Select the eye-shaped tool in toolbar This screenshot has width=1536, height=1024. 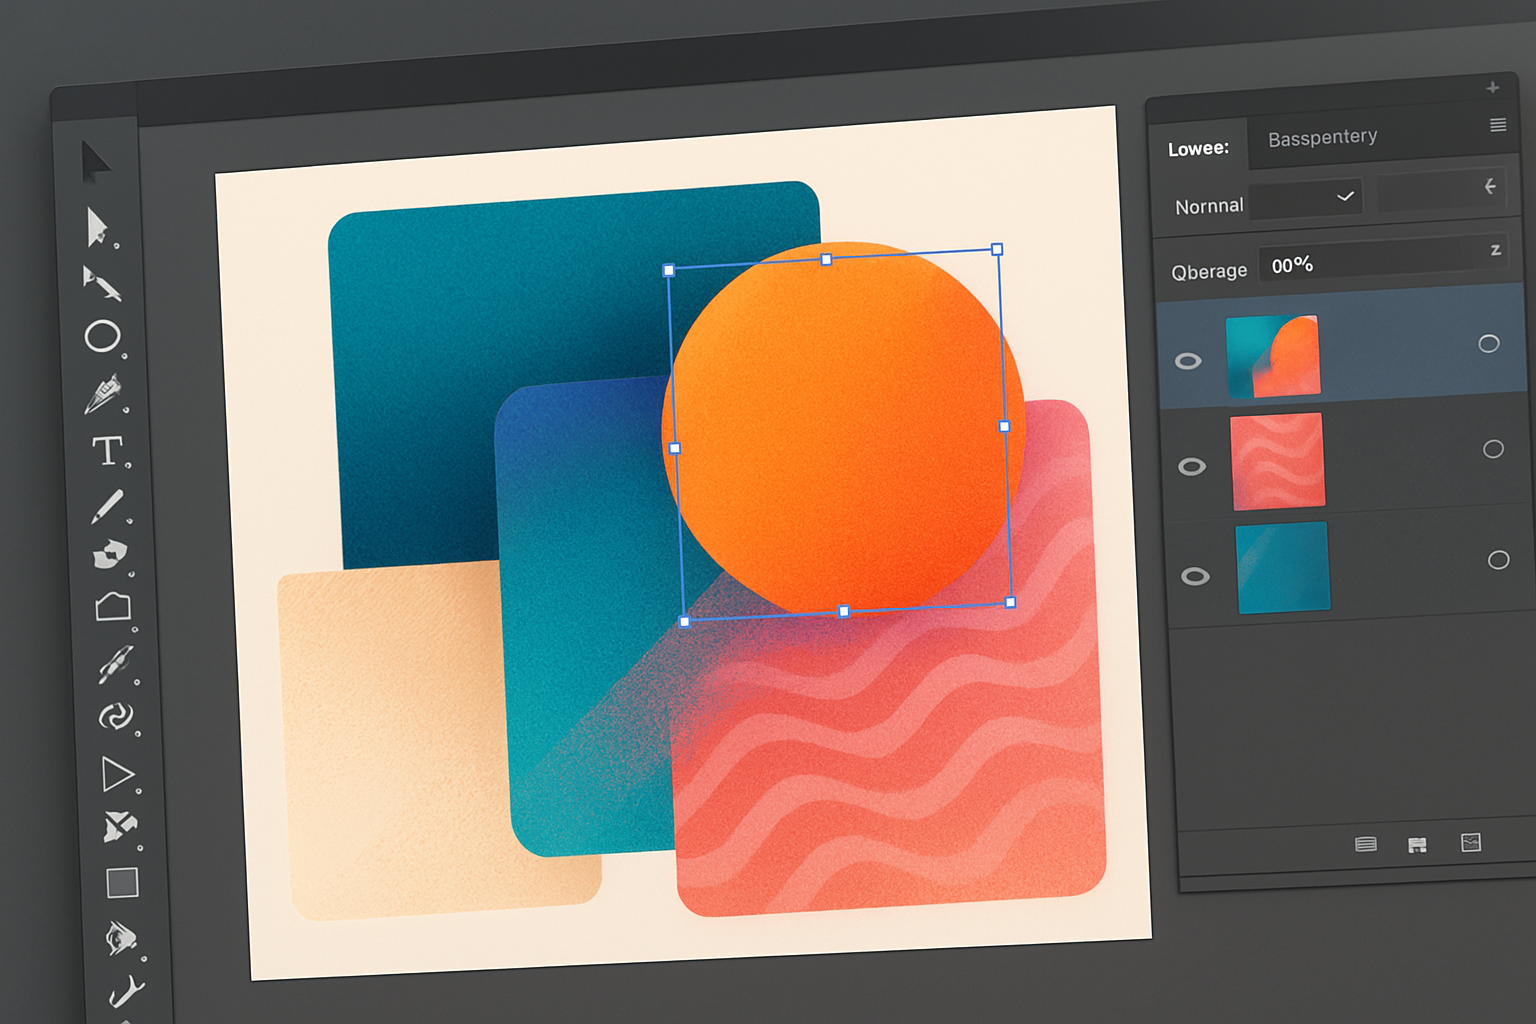122,938
